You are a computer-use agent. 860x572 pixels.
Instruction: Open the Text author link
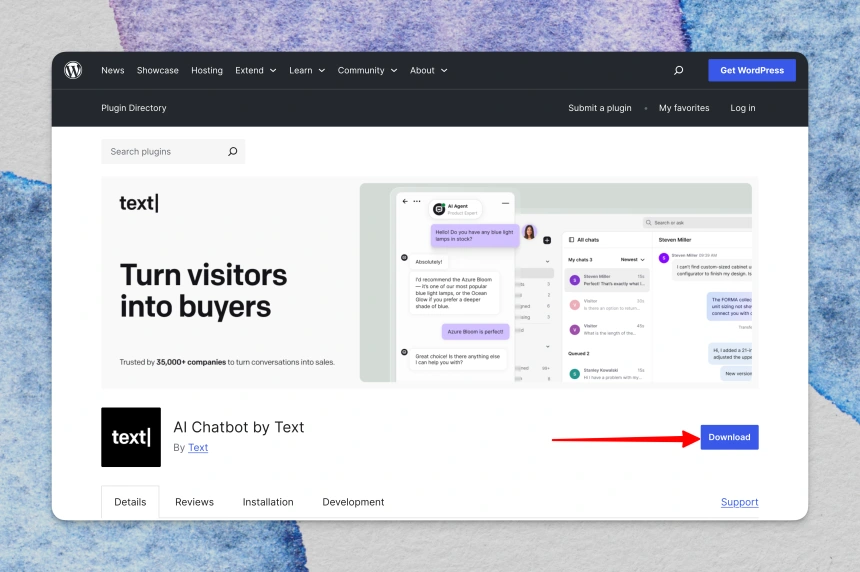[x=198, y=448]
